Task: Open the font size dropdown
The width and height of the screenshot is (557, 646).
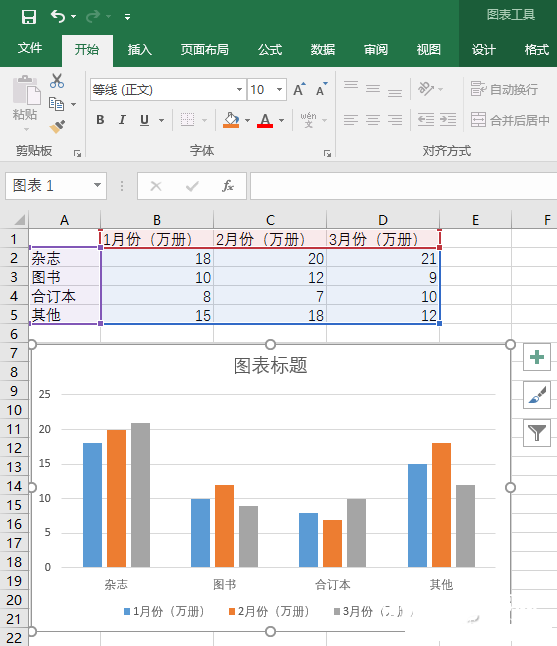Action: pyautogui.click(x=279, y=89)
